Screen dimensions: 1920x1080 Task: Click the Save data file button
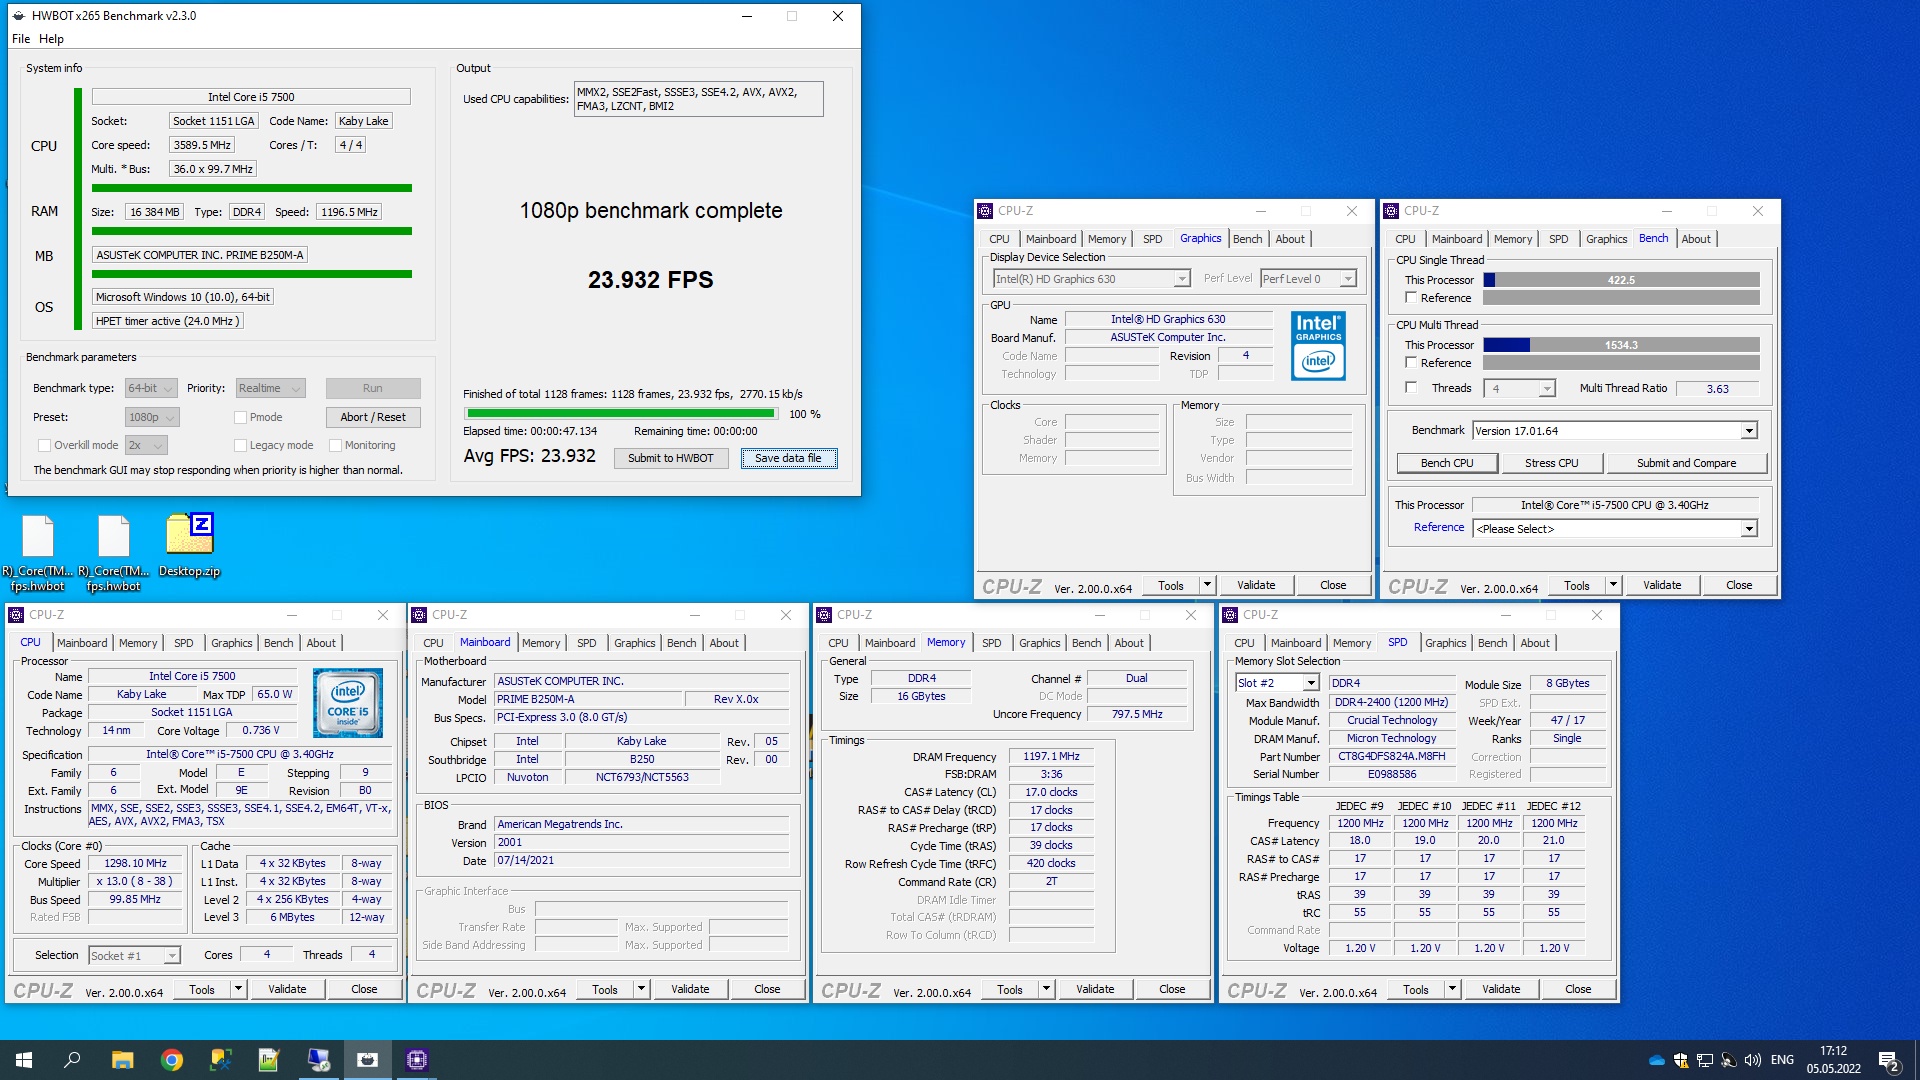pos(788,458)
